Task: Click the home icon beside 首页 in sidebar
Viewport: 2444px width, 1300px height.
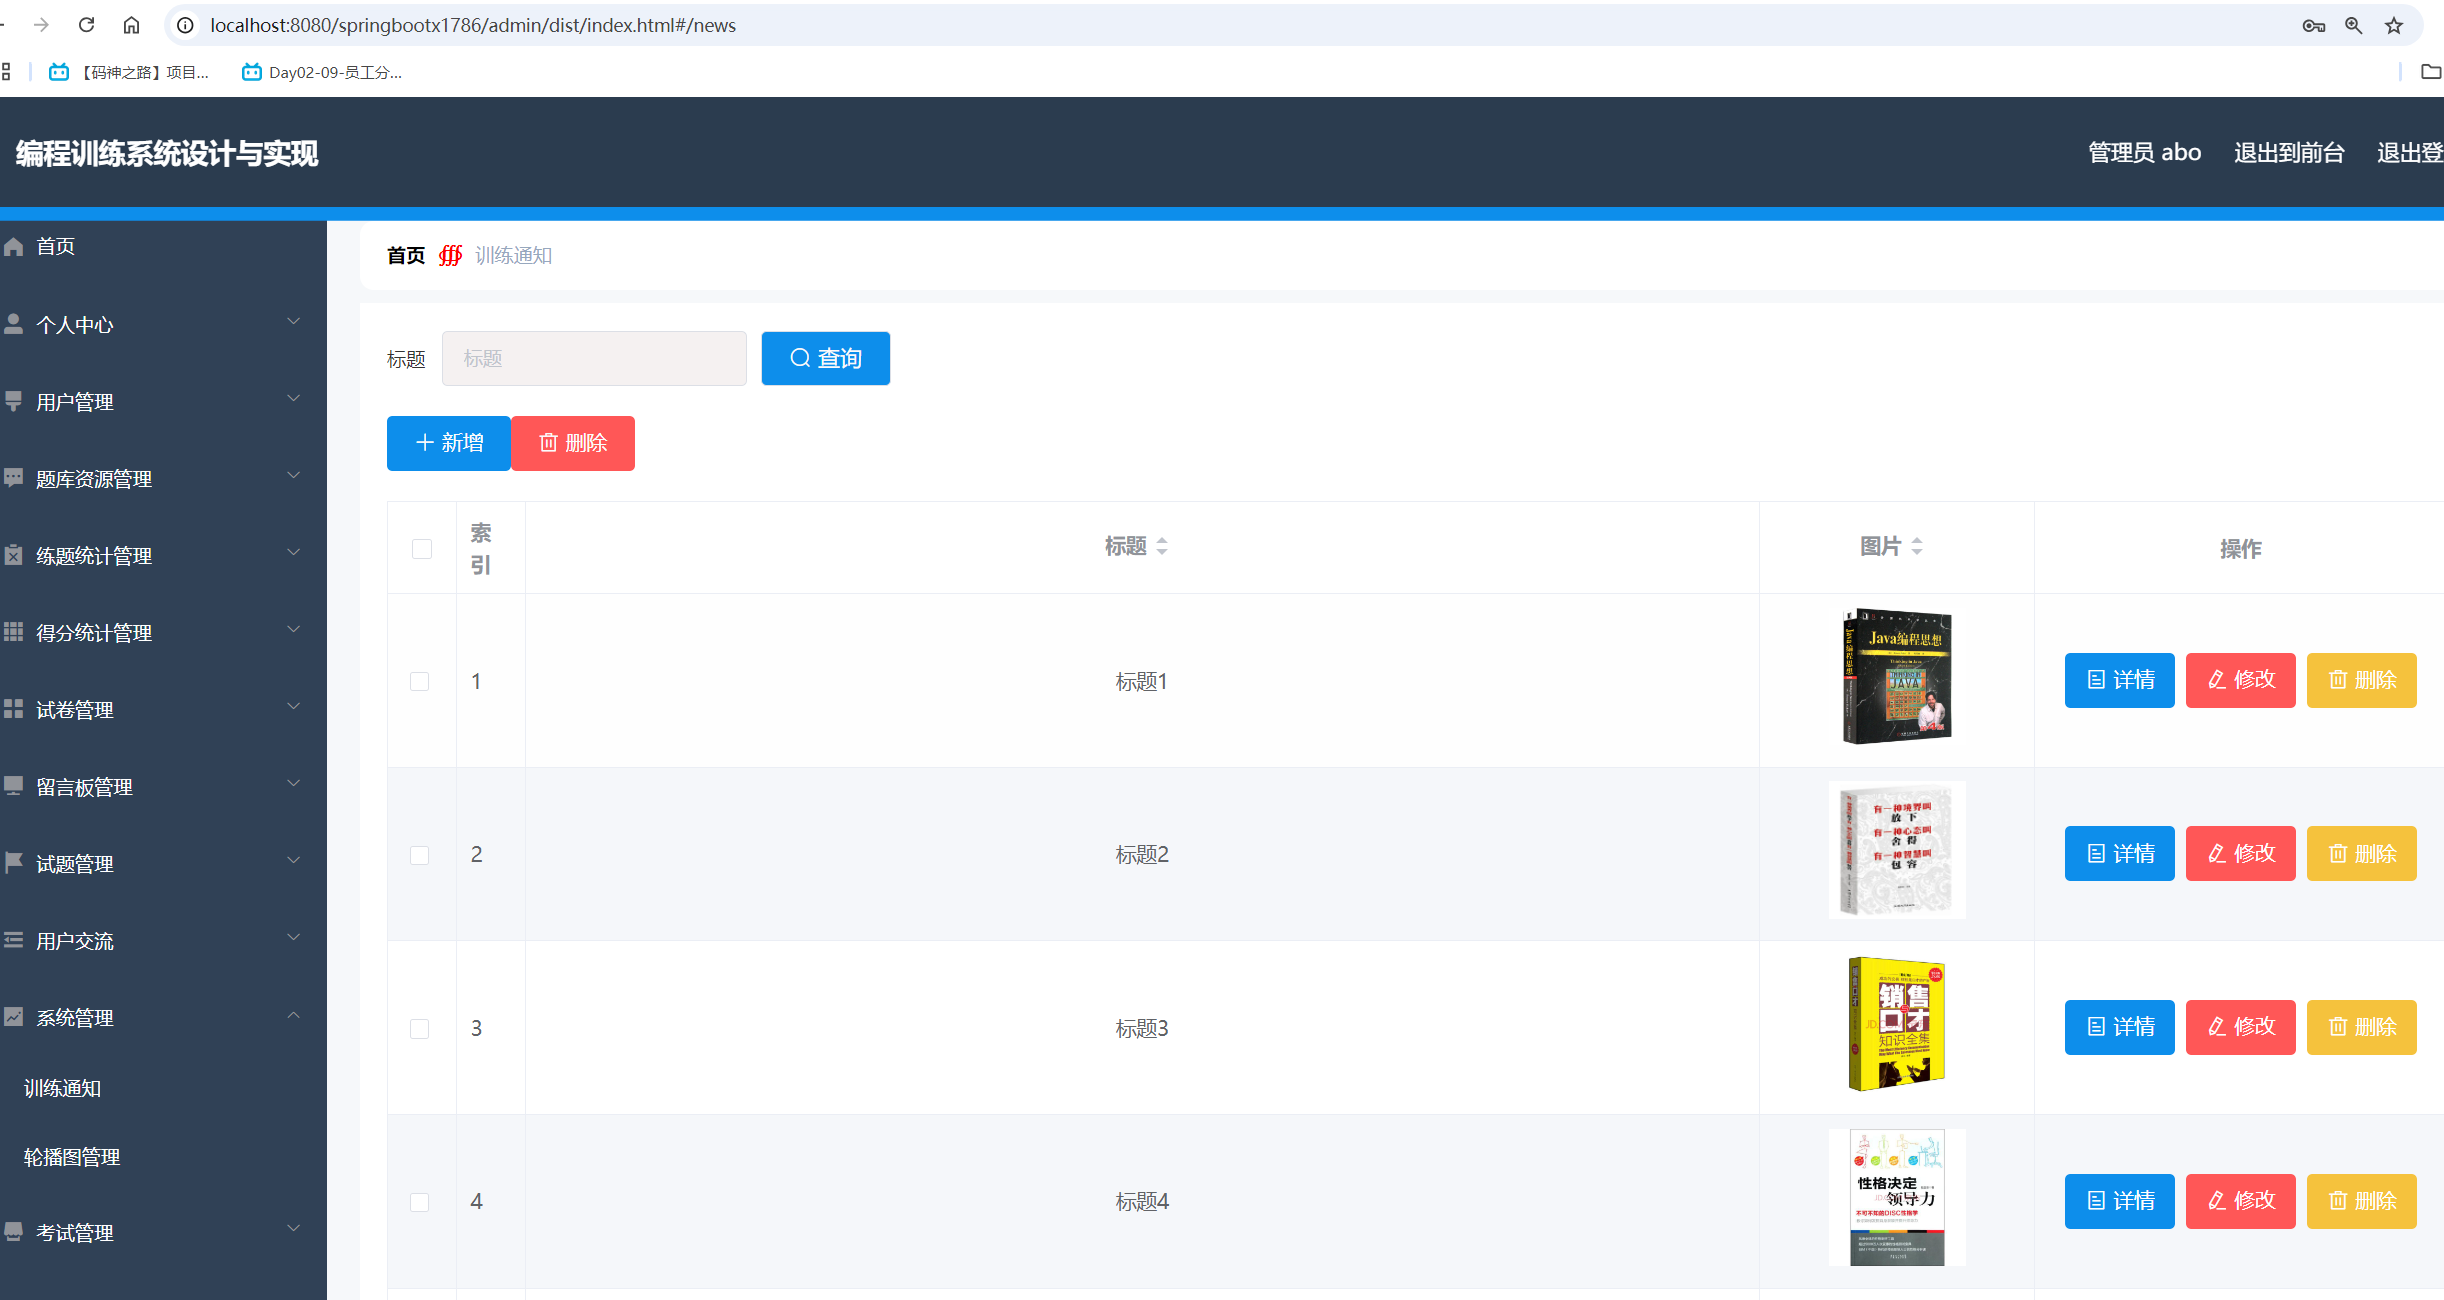Action: tap(14, 246)
